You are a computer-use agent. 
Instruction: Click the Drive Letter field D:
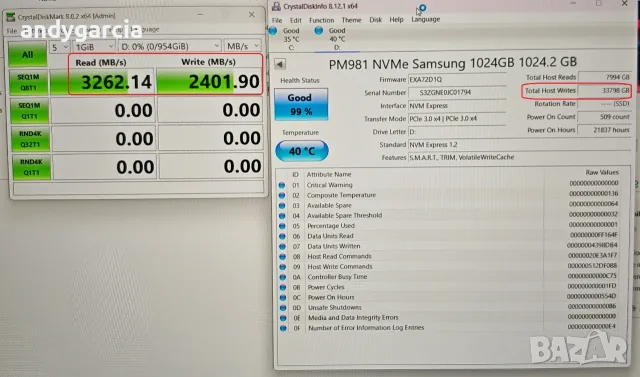[x=457, y=132]
